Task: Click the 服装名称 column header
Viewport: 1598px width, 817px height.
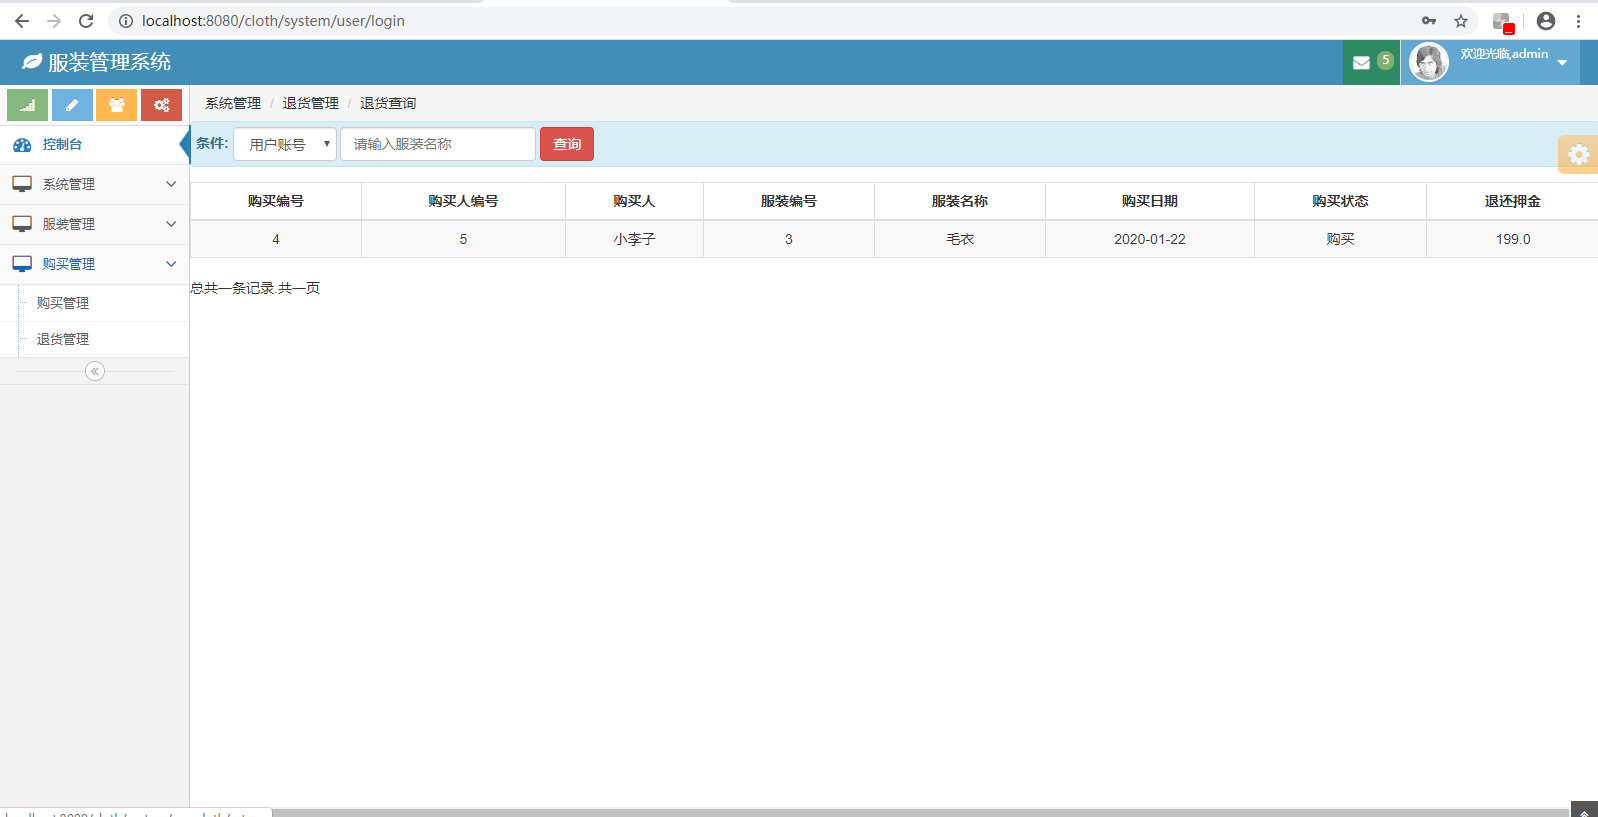Action: (960, 201)
